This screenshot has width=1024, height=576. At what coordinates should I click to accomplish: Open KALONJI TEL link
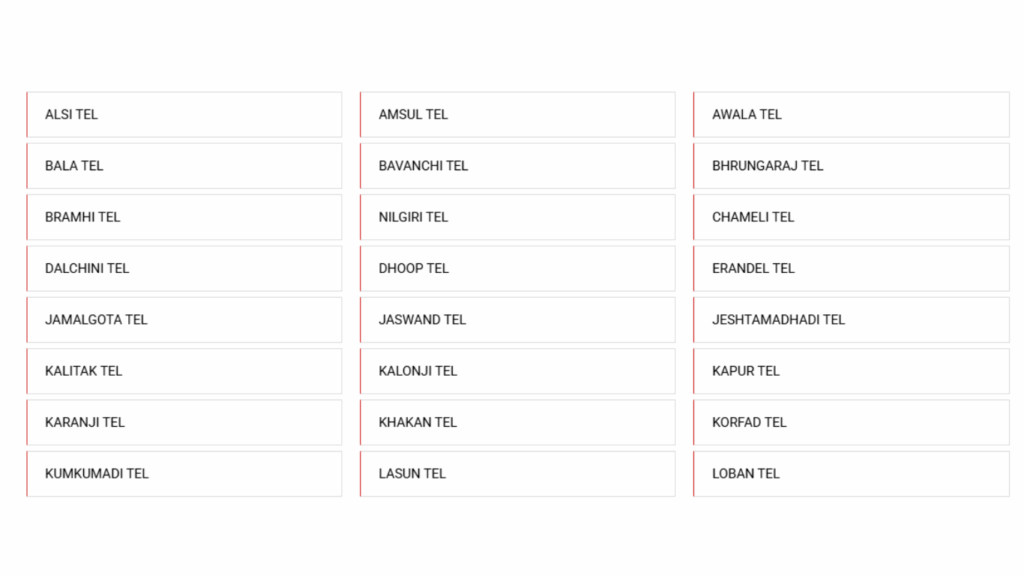pyautogui.click(x=517, y=371)
